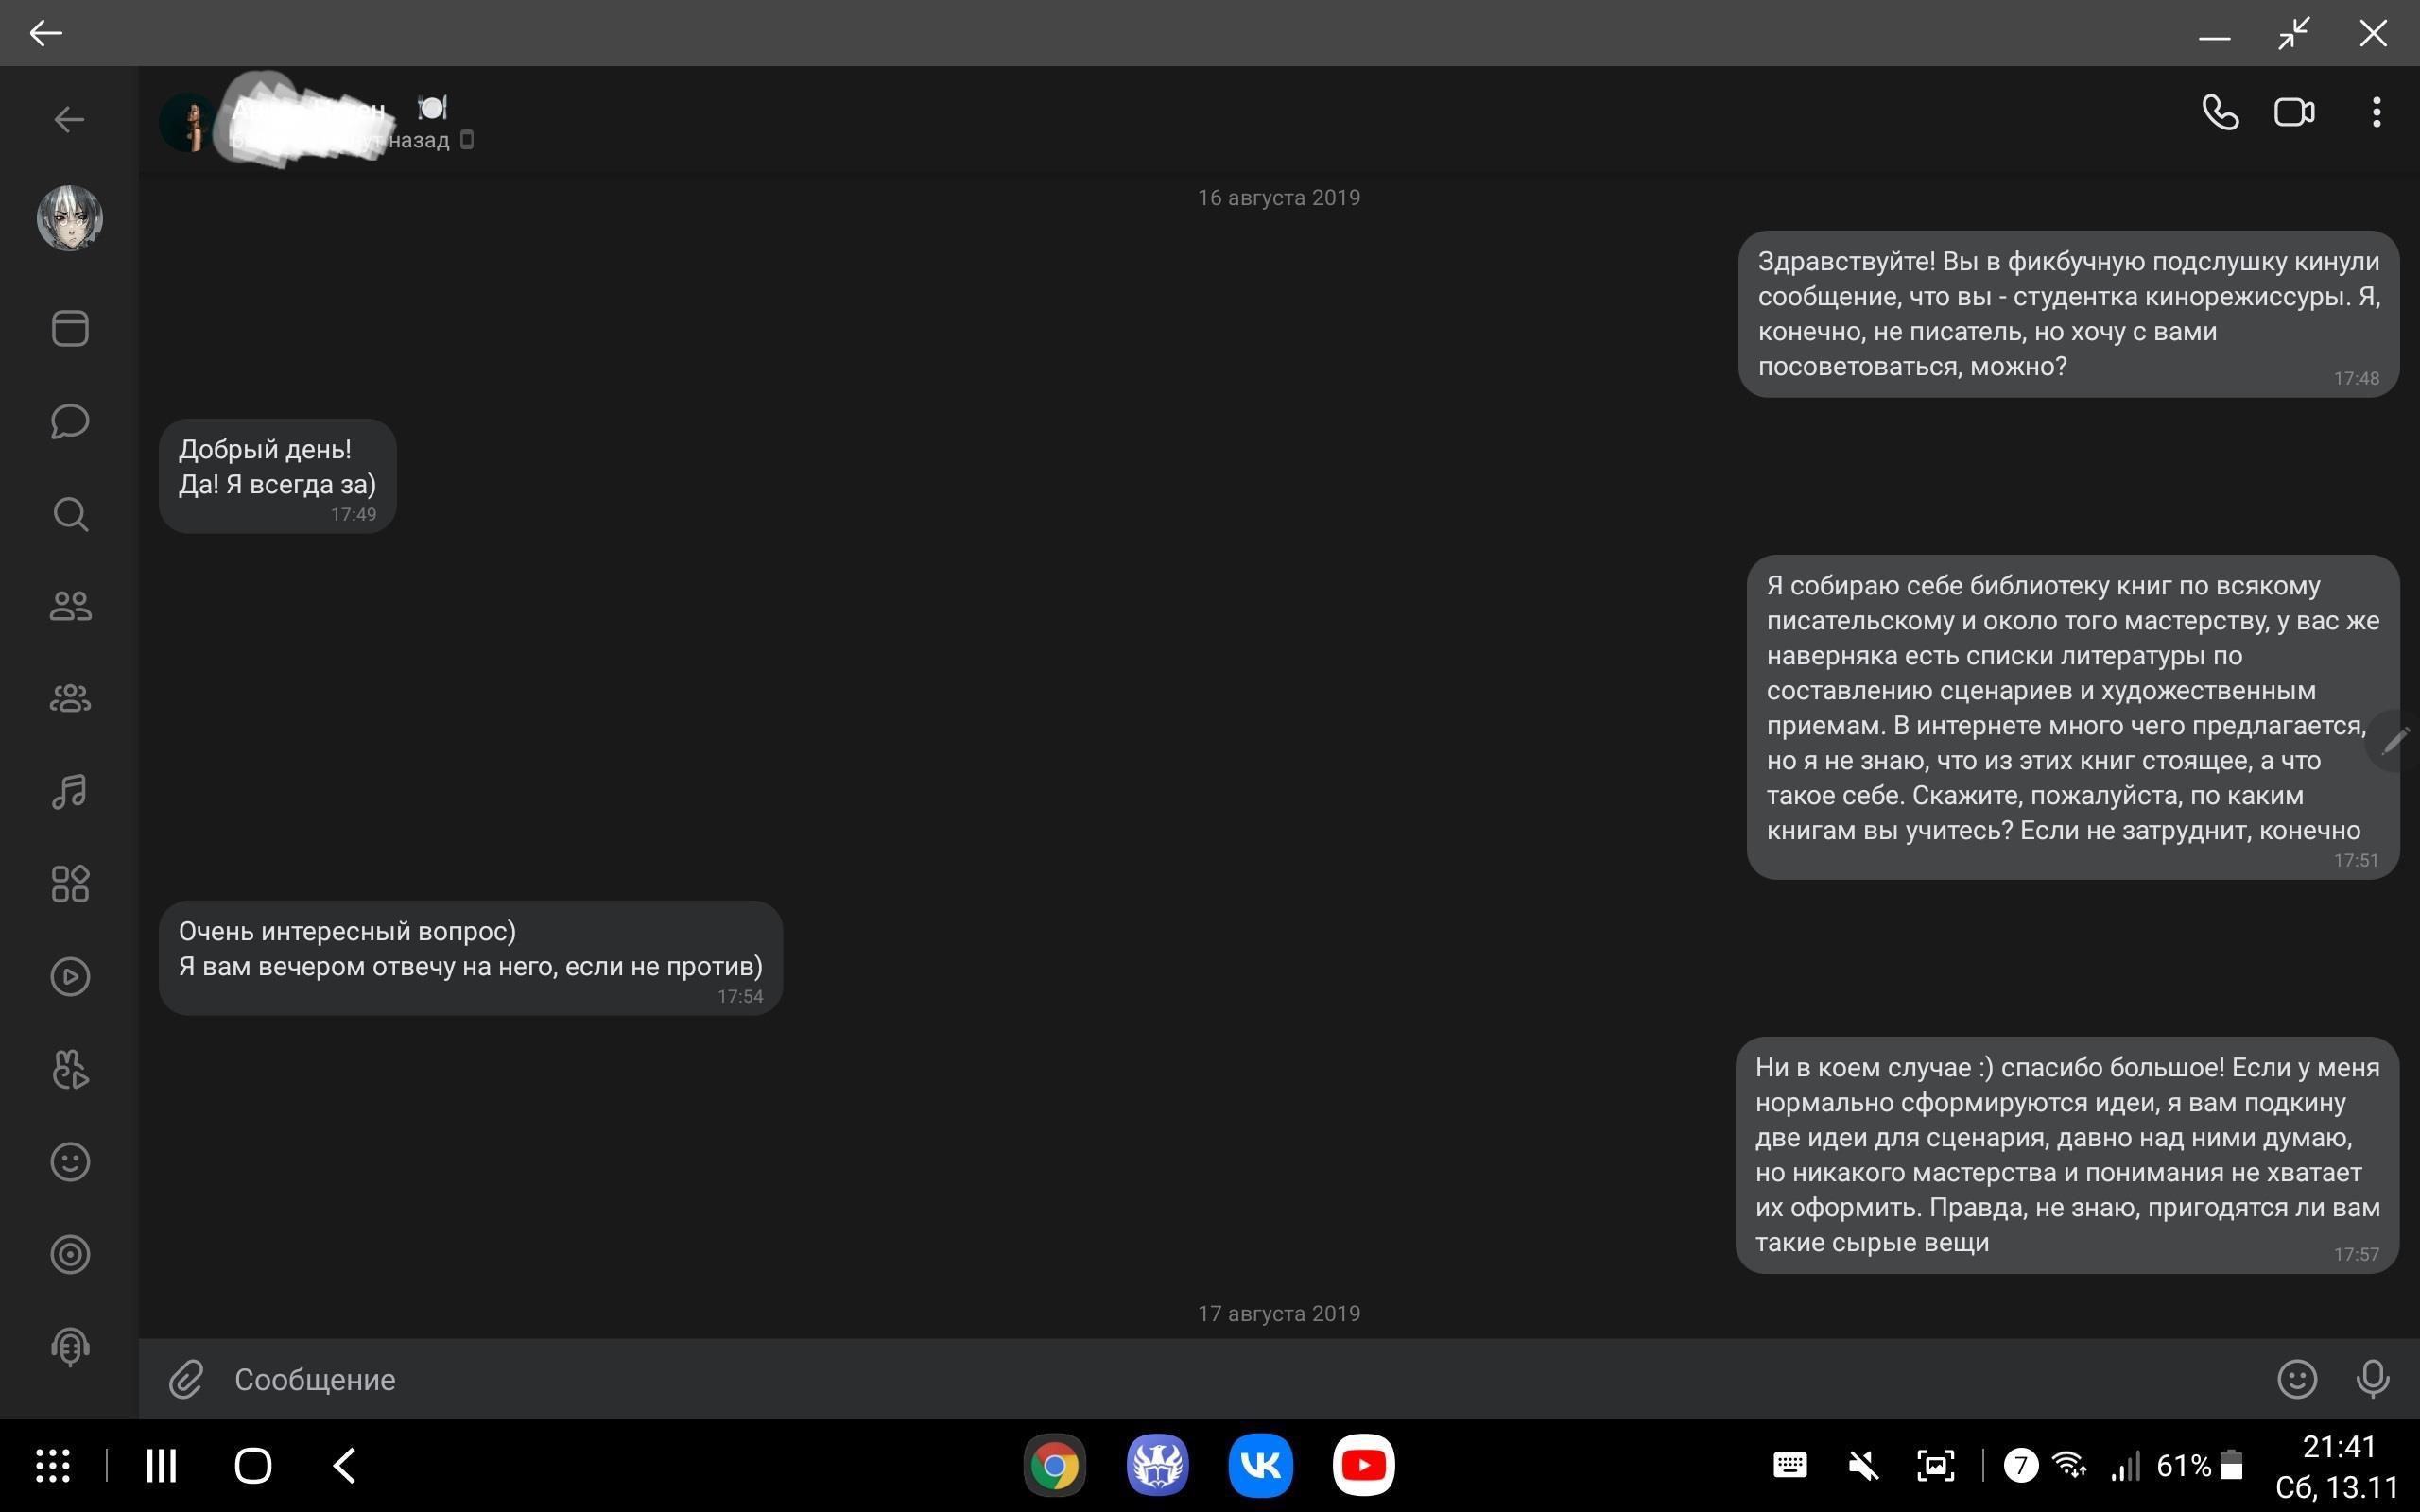Open the emoji picker in message field
The width and height of the screenshot is (2420, 1512).
[x=2297, y=1379]
